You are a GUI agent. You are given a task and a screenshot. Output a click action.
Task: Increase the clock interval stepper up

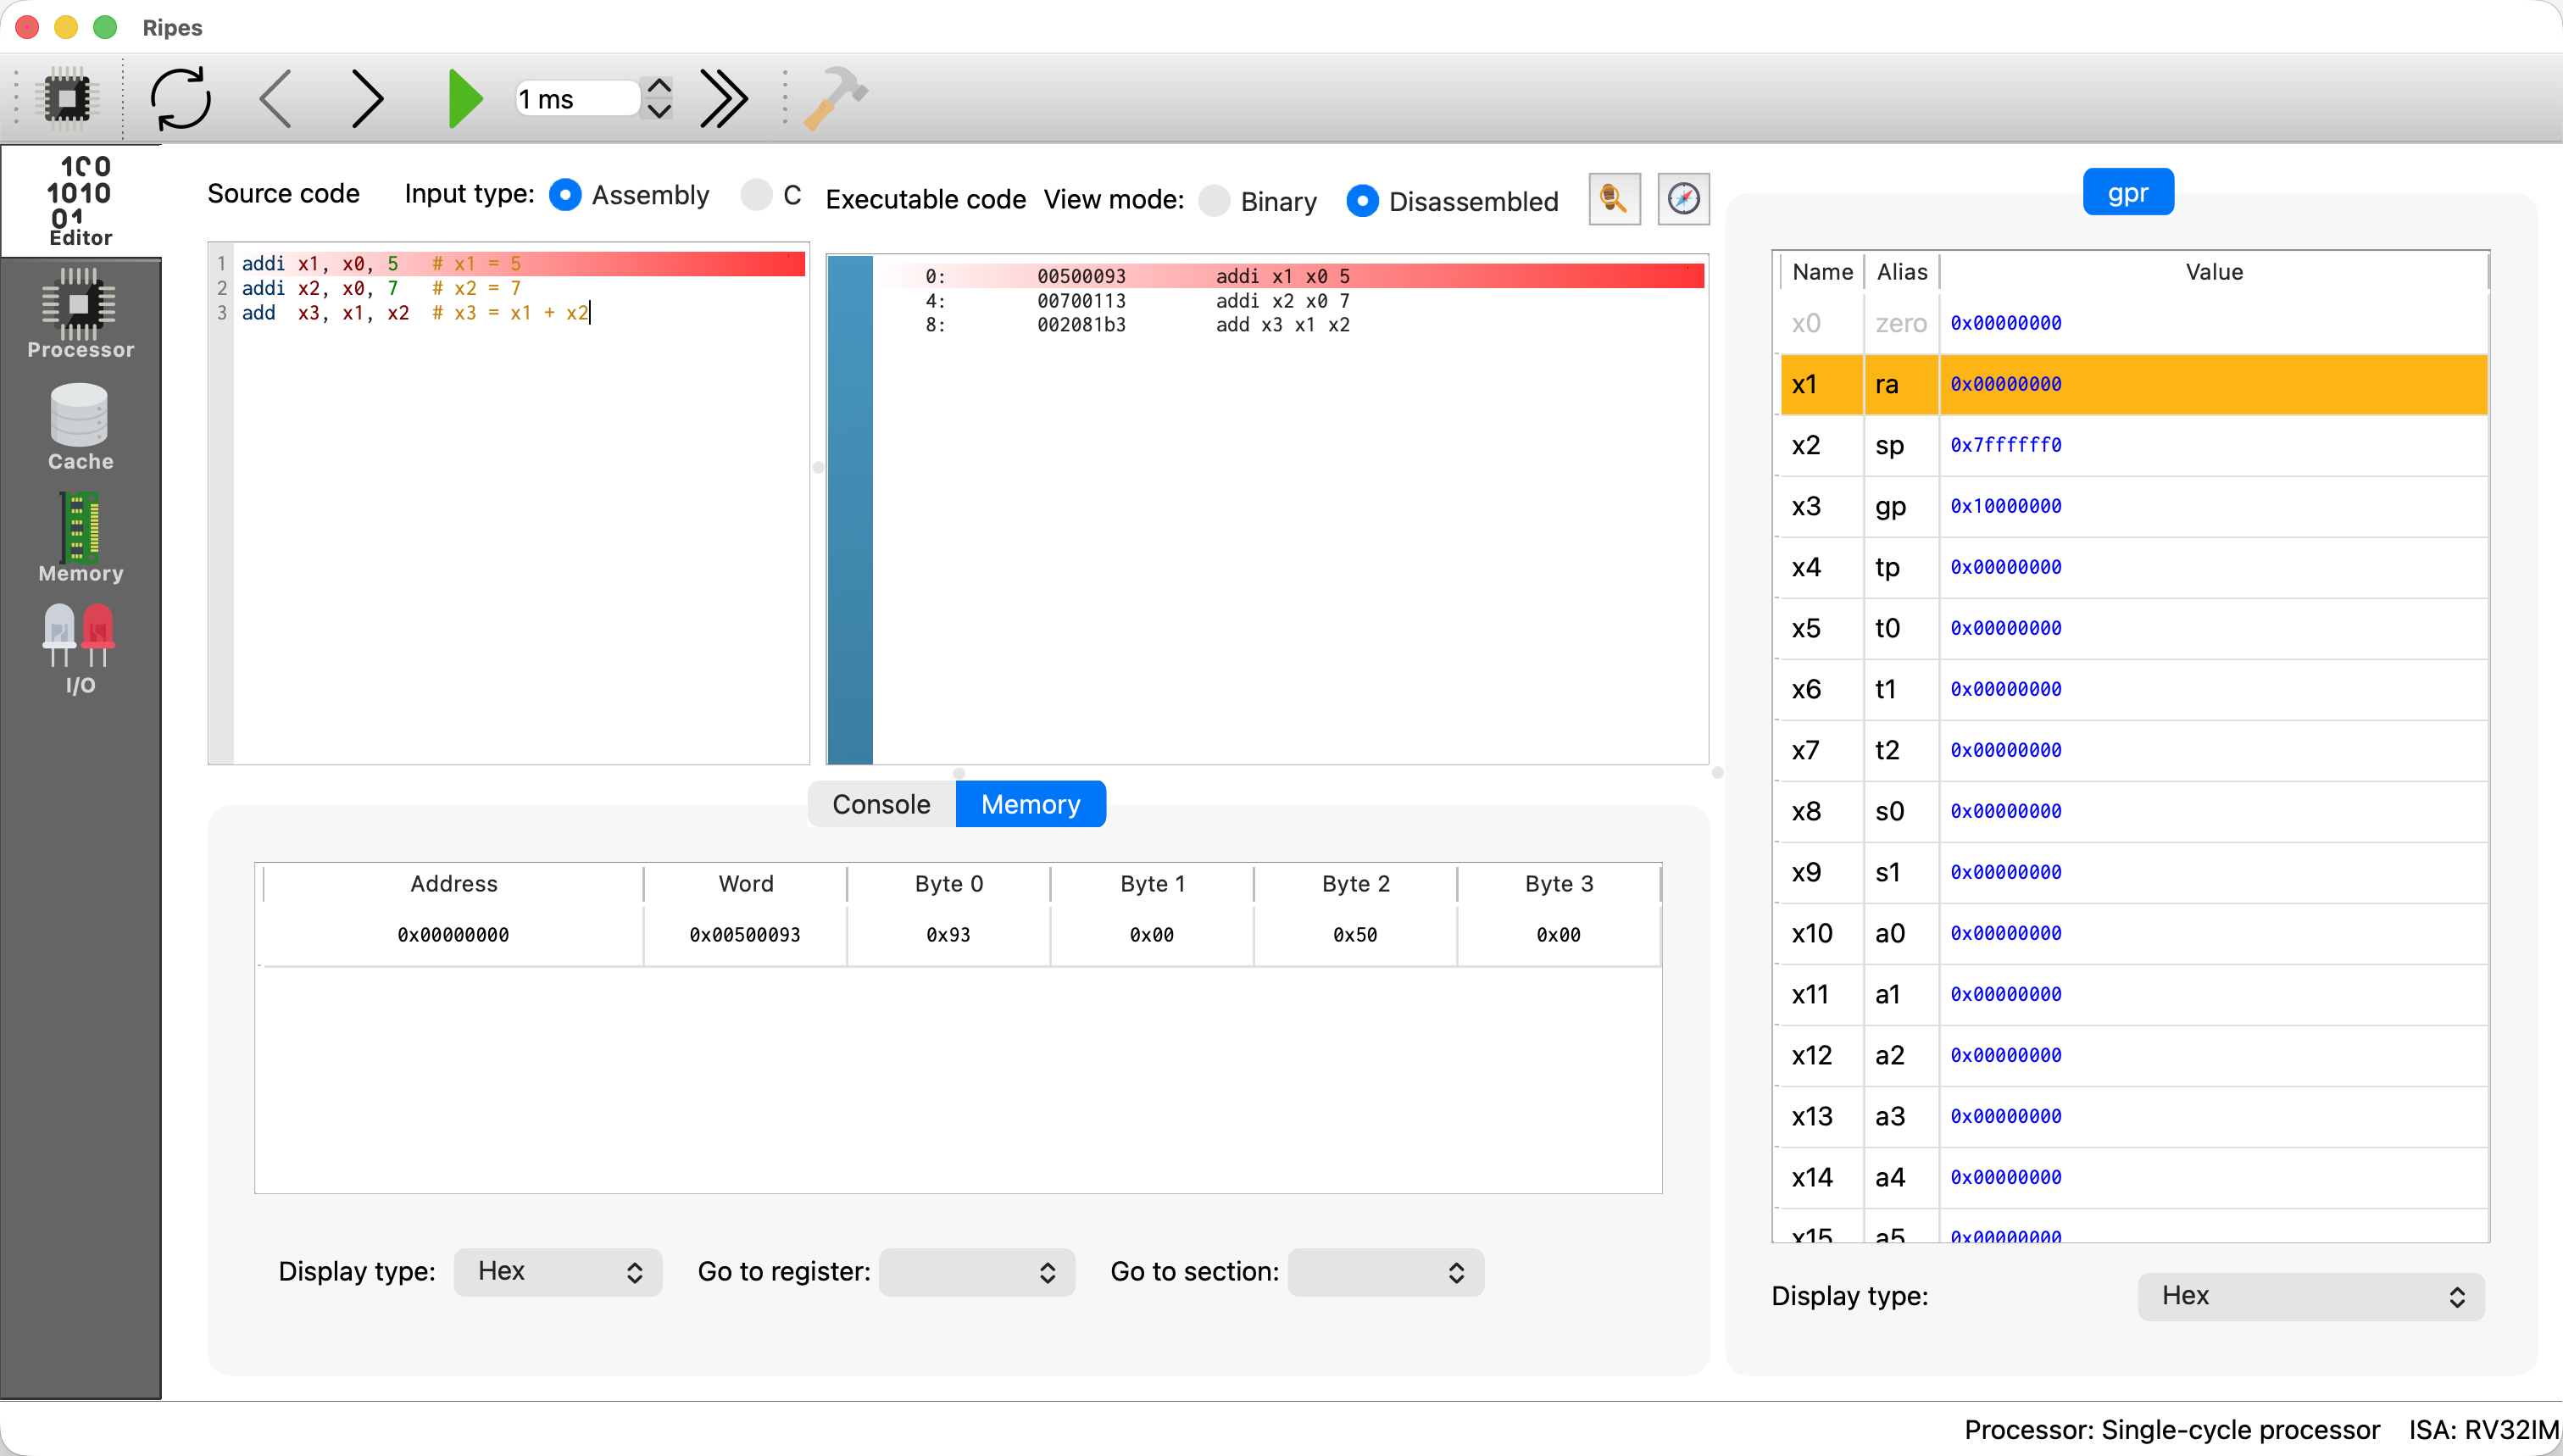coord(659,86)
